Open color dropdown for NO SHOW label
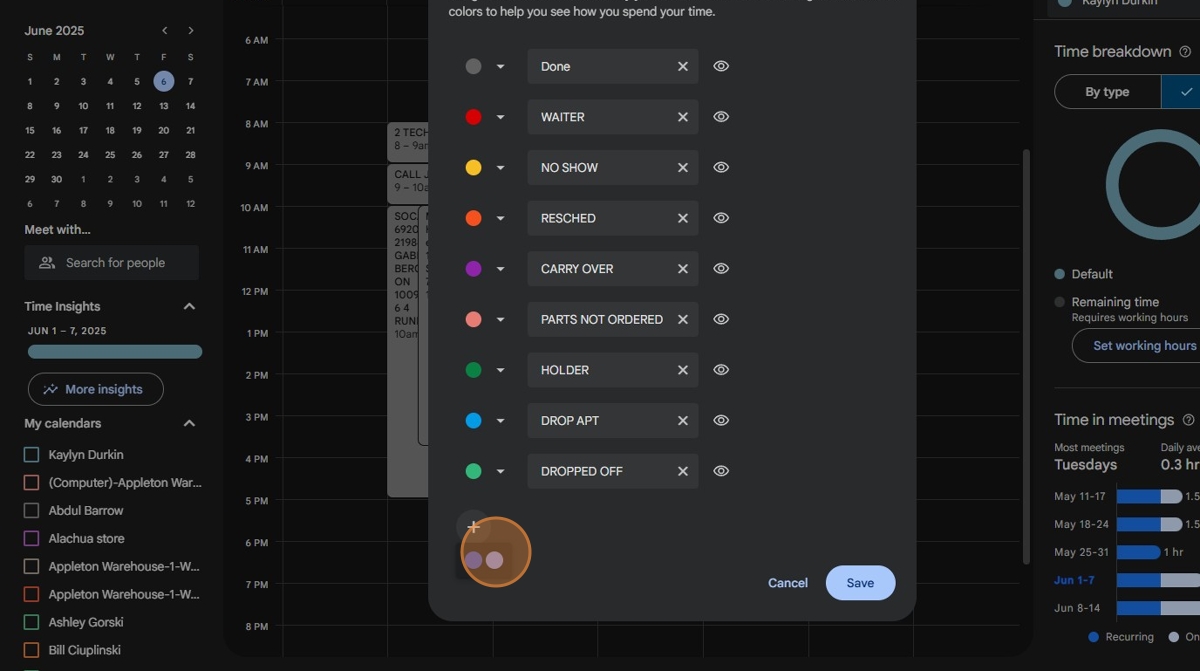1200x671 pixels. coord(500,168)
